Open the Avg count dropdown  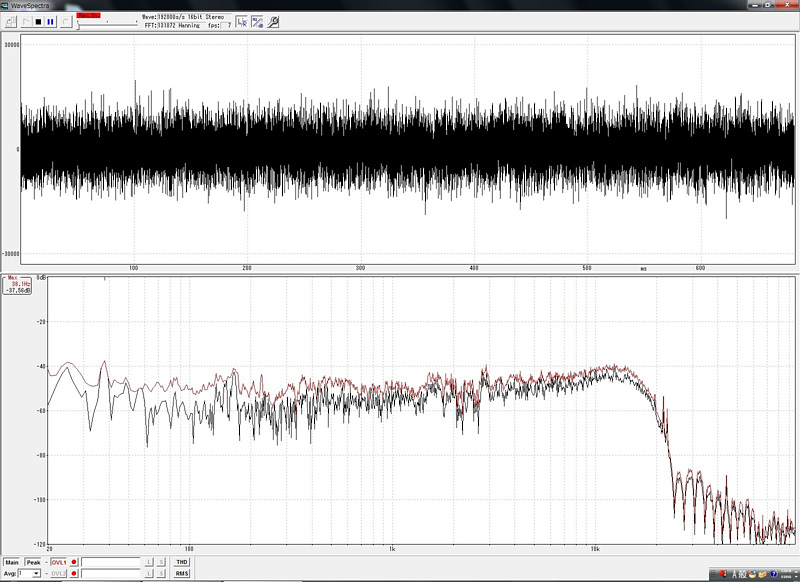[36, 573]
